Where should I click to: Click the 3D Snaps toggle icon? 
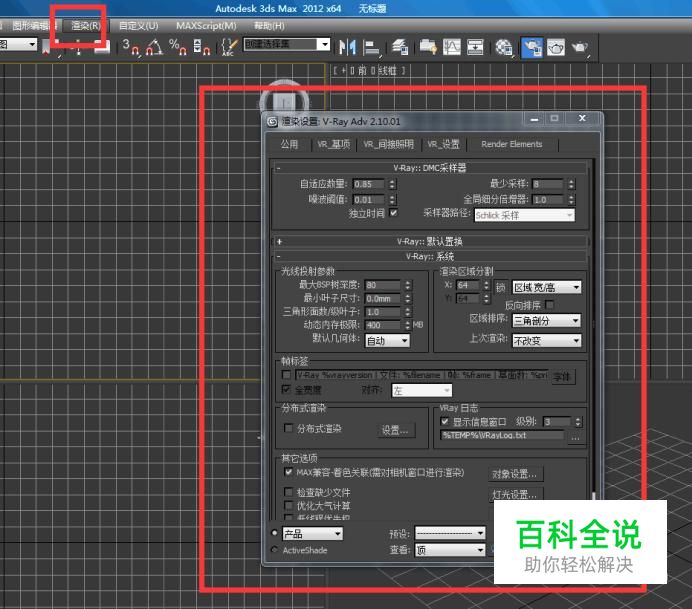pos(130,47)
